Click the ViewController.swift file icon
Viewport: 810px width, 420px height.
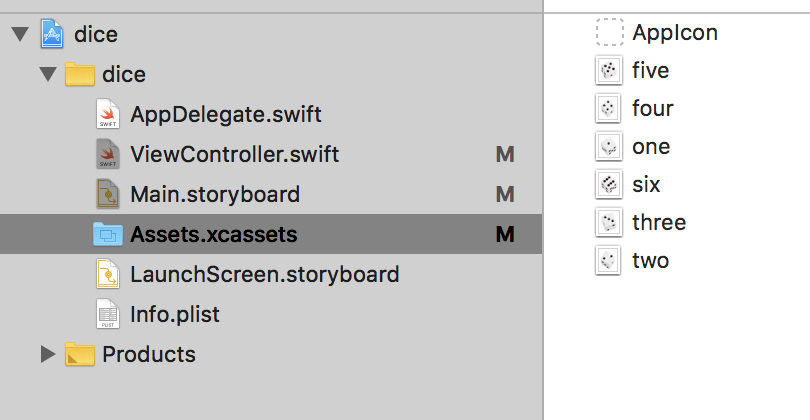pyautogui.click(x=108, y=155)
